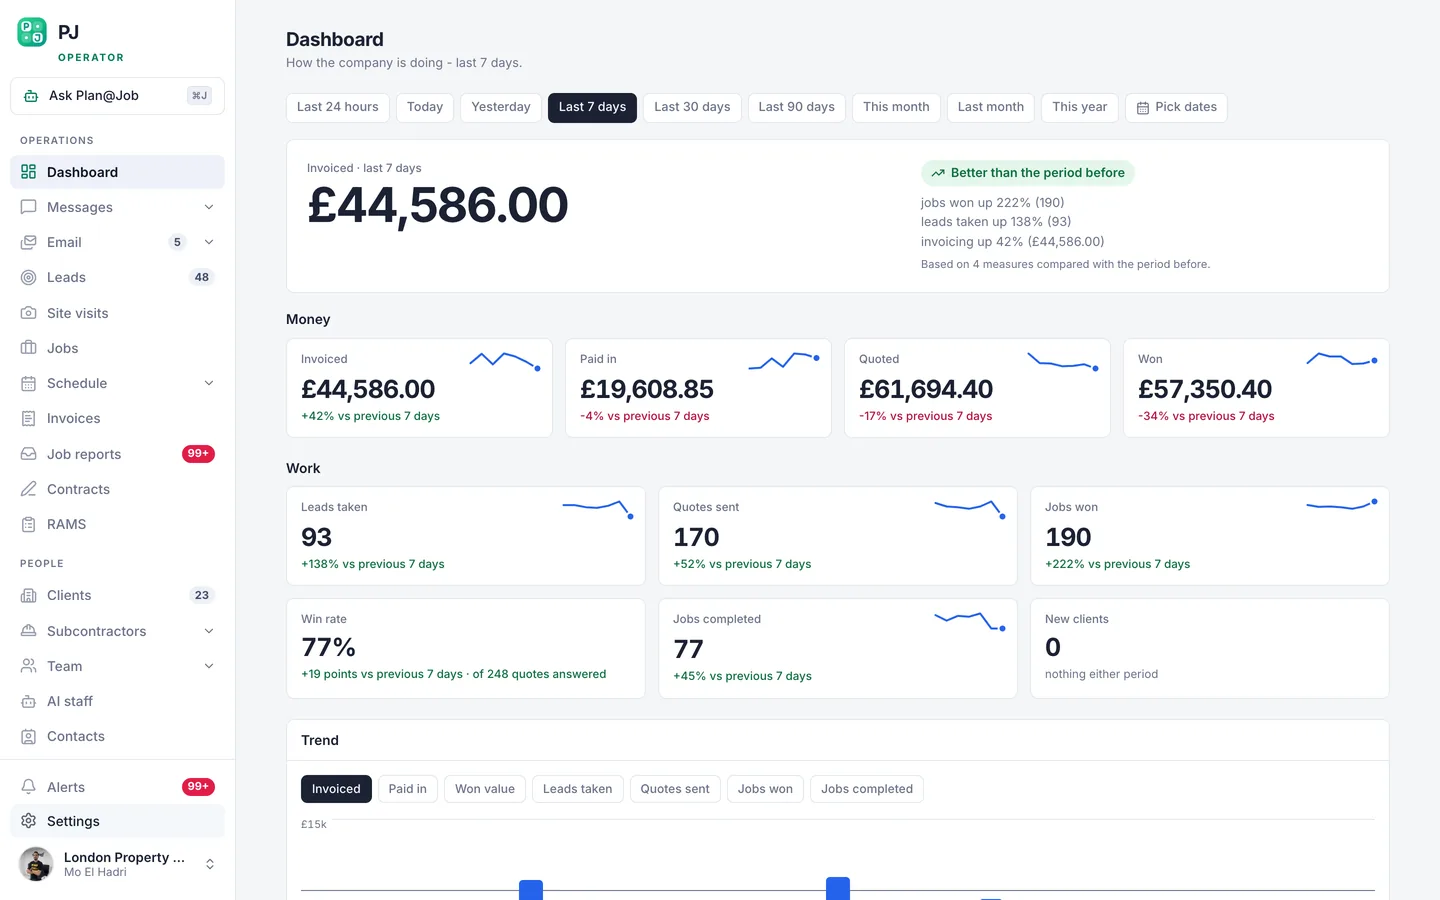The width and height of the screenshot is (1440, 900).
Task: Select the Paid in trend filter
Action: tap(407, 789)
